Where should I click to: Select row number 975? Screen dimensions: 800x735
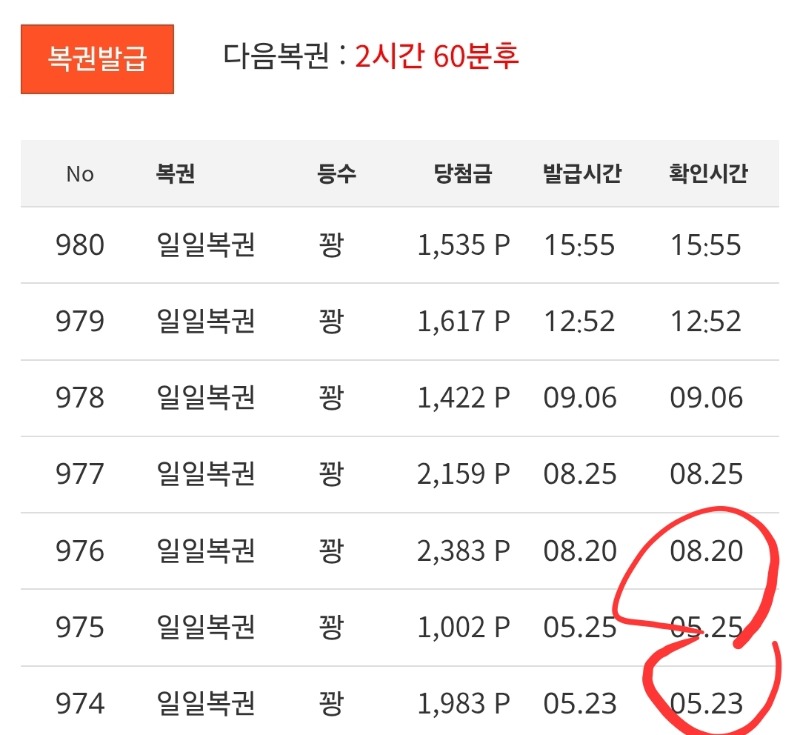[80, 627]
